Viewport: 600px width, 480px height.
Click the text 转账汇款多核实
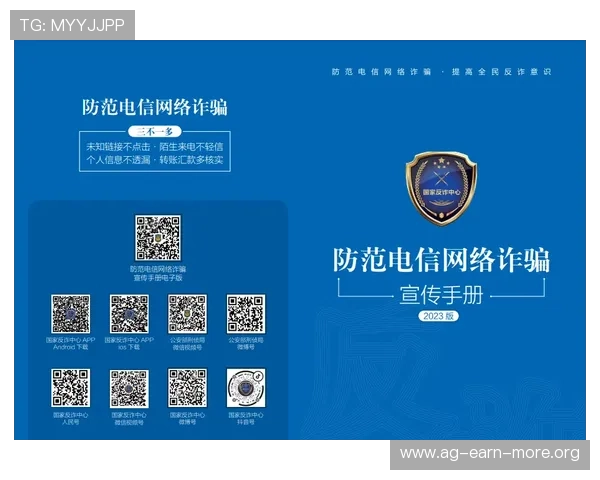click(x=191, y=160)
